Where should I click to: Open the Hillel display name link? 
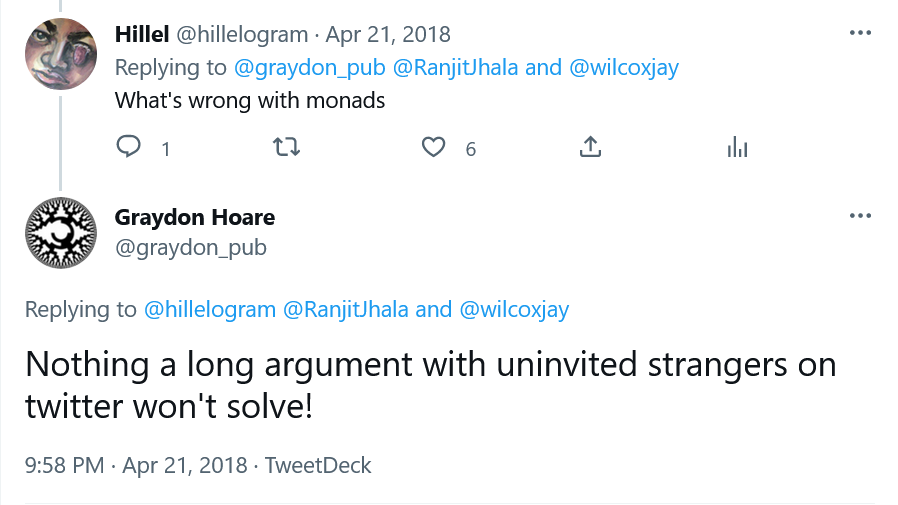(142, 34)
